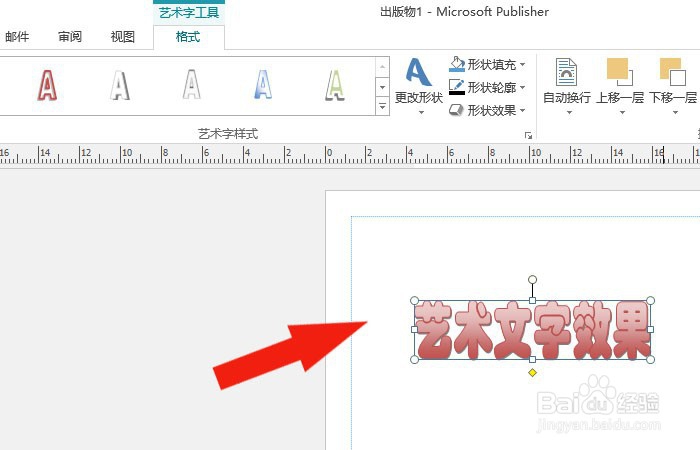The height and width of the screenshot is (450, 700).
Task: Select the 格式 tab
Action: [x=188, y=37]
